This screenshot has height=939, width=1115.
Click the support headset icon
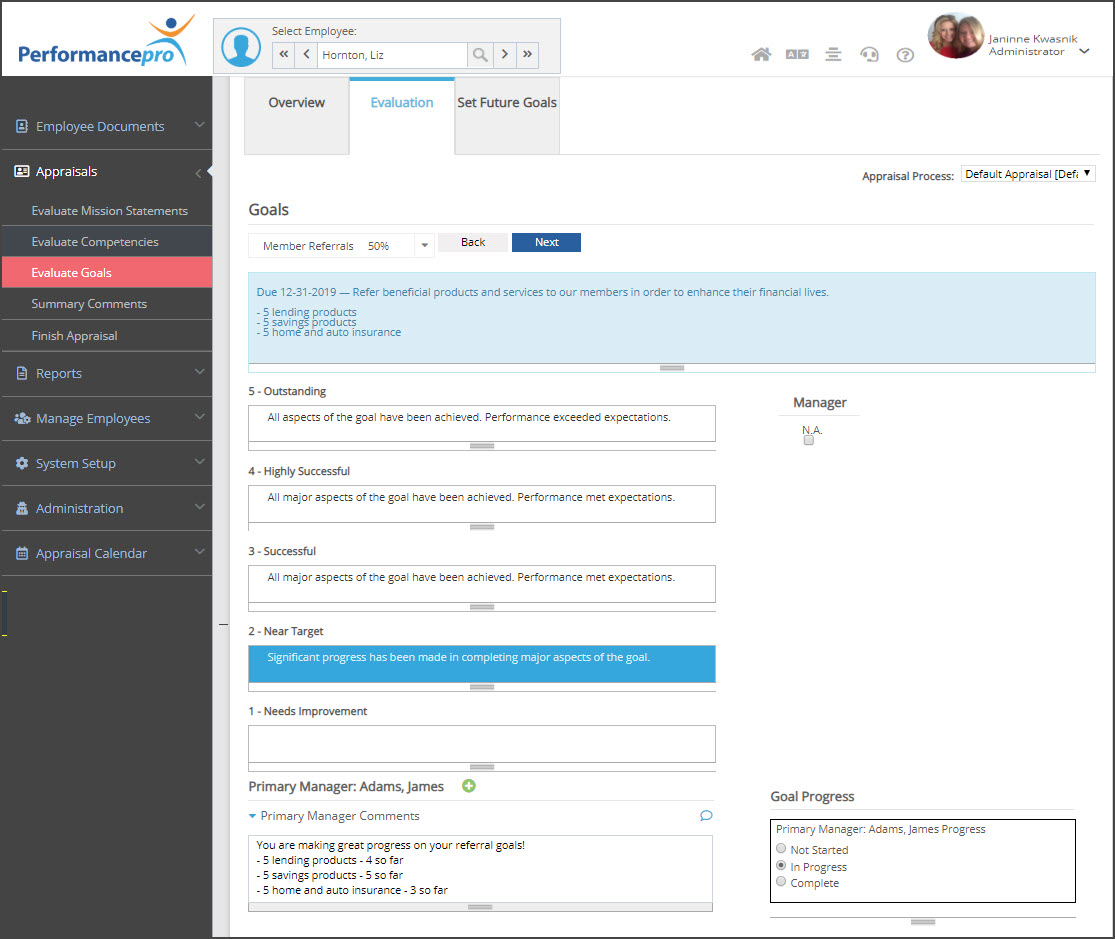[869, 55]
